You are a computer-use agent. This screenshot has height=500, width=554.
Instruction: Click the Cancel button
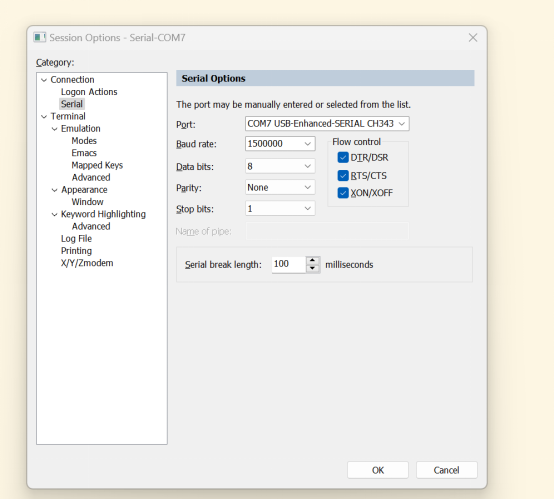click(x=446, y=470)
